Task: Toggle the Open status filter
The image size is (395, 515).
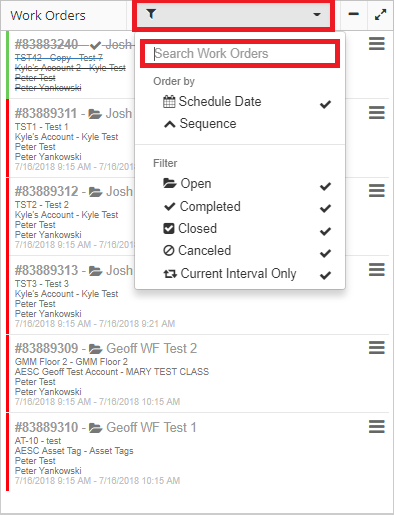Action: [x=240, y=184]
